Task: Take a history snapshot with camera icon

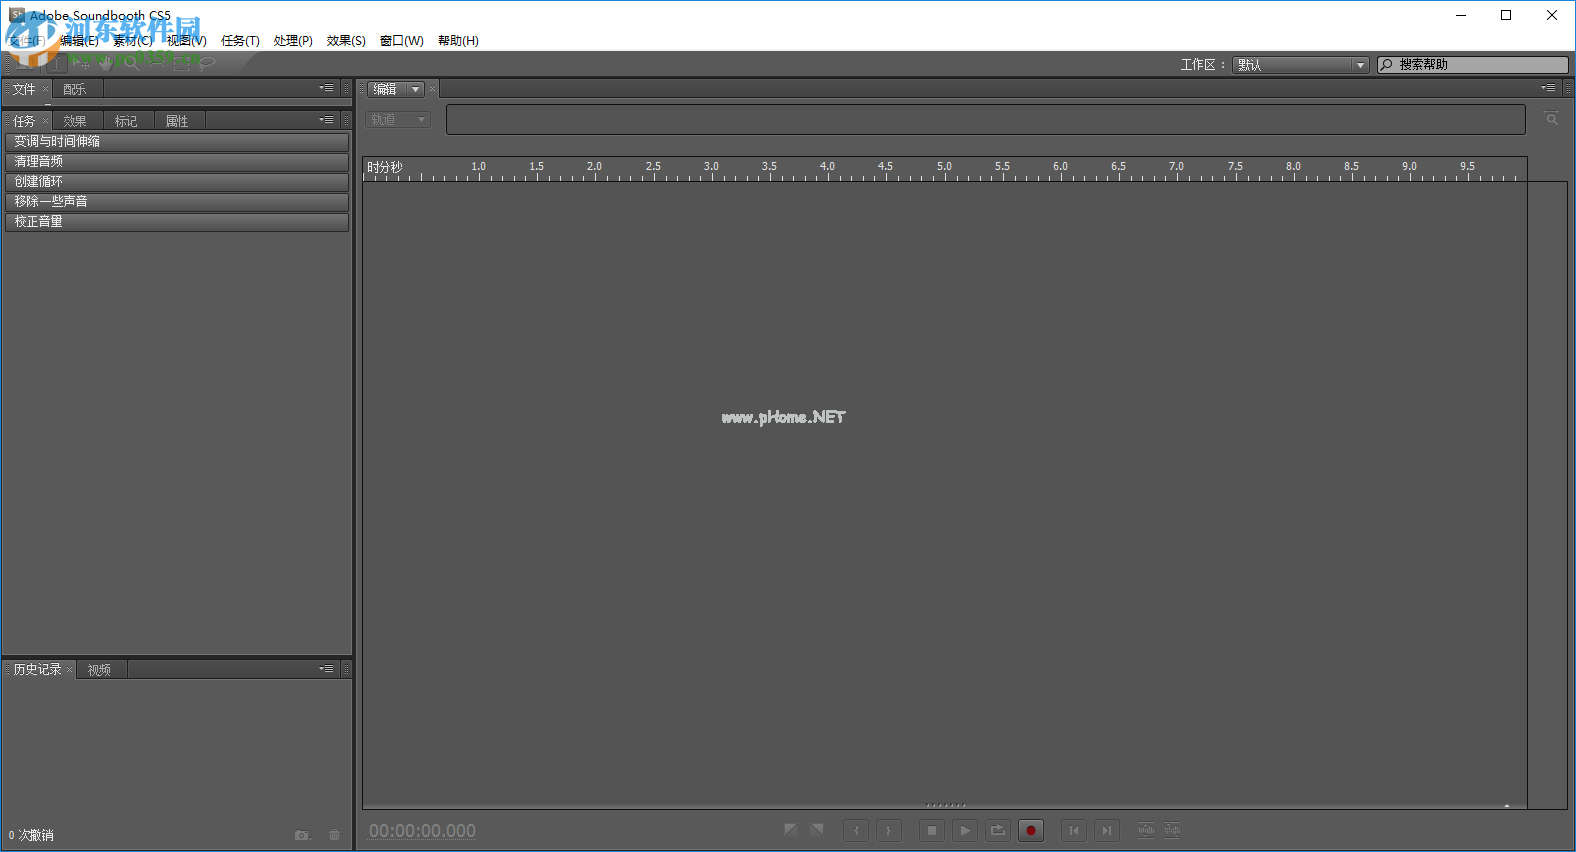Action: (x=302, y=835)
